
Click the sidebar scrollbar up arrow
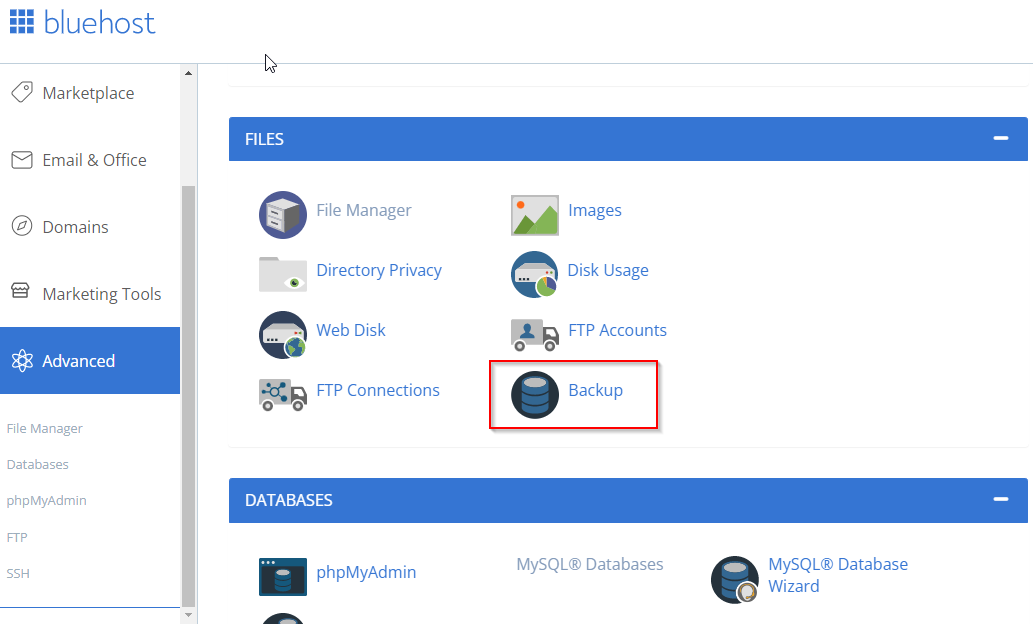pos(188,73)
